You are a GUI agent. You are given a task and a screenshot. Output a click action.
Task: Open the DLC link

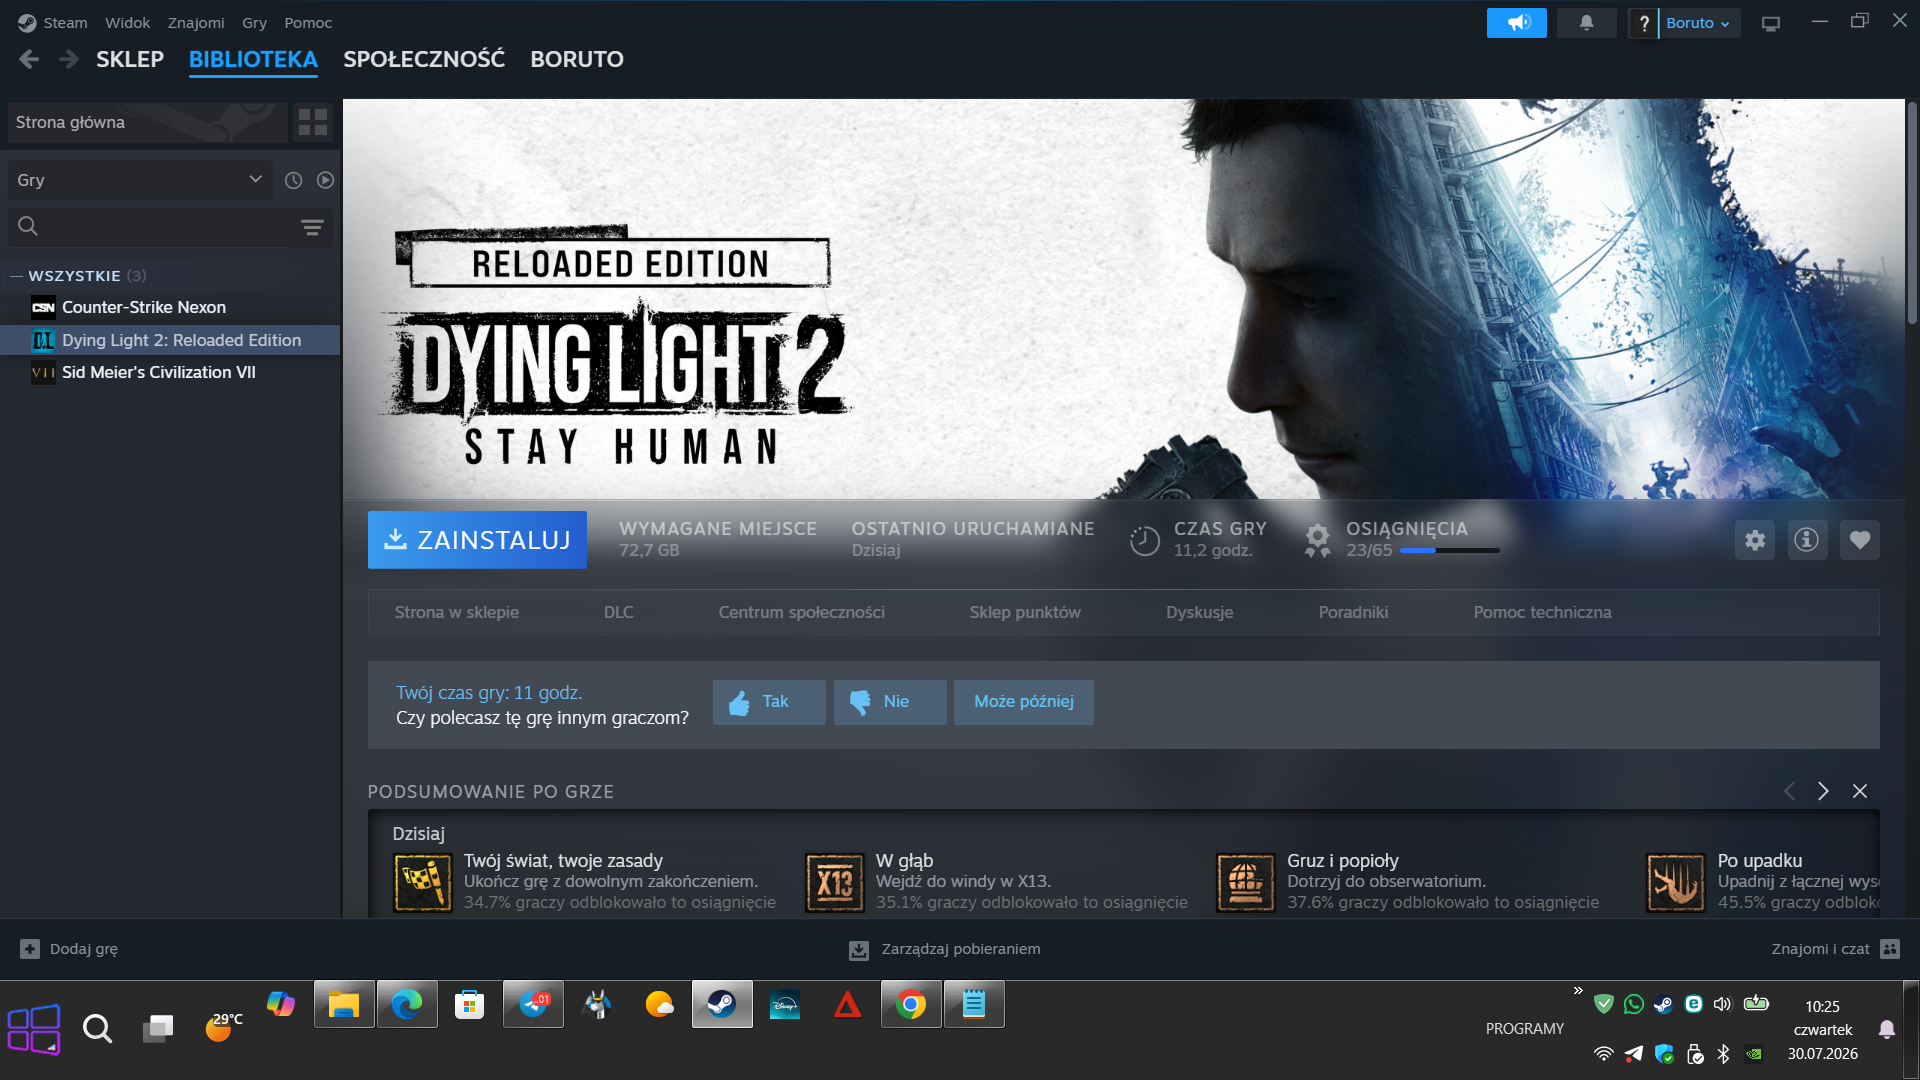point(618,612)
